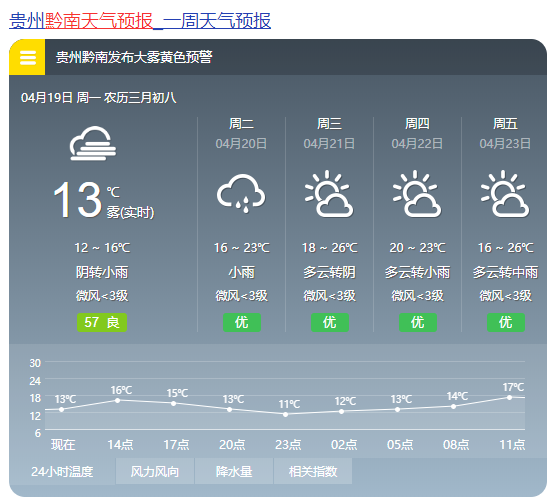Click the 阴转小雨 forecast text

coord(102,272)
